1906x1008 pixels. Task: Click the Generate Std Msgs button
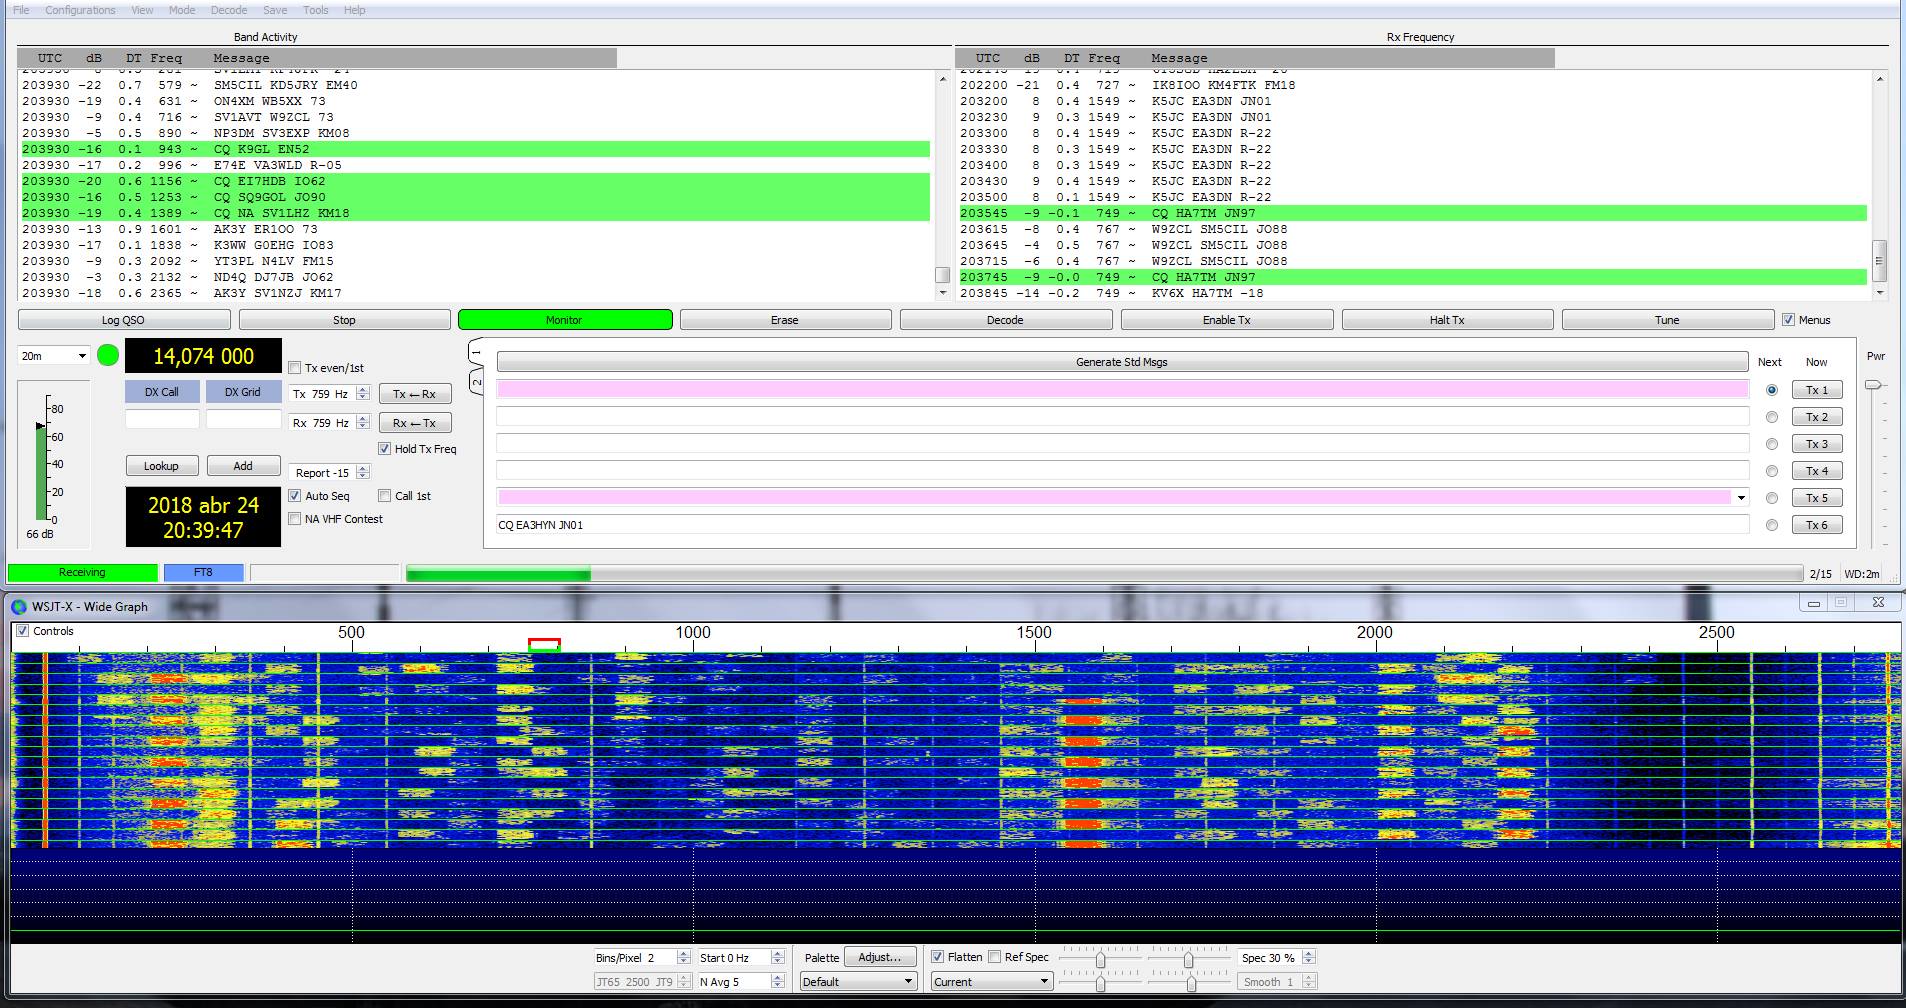point(1121,362)
